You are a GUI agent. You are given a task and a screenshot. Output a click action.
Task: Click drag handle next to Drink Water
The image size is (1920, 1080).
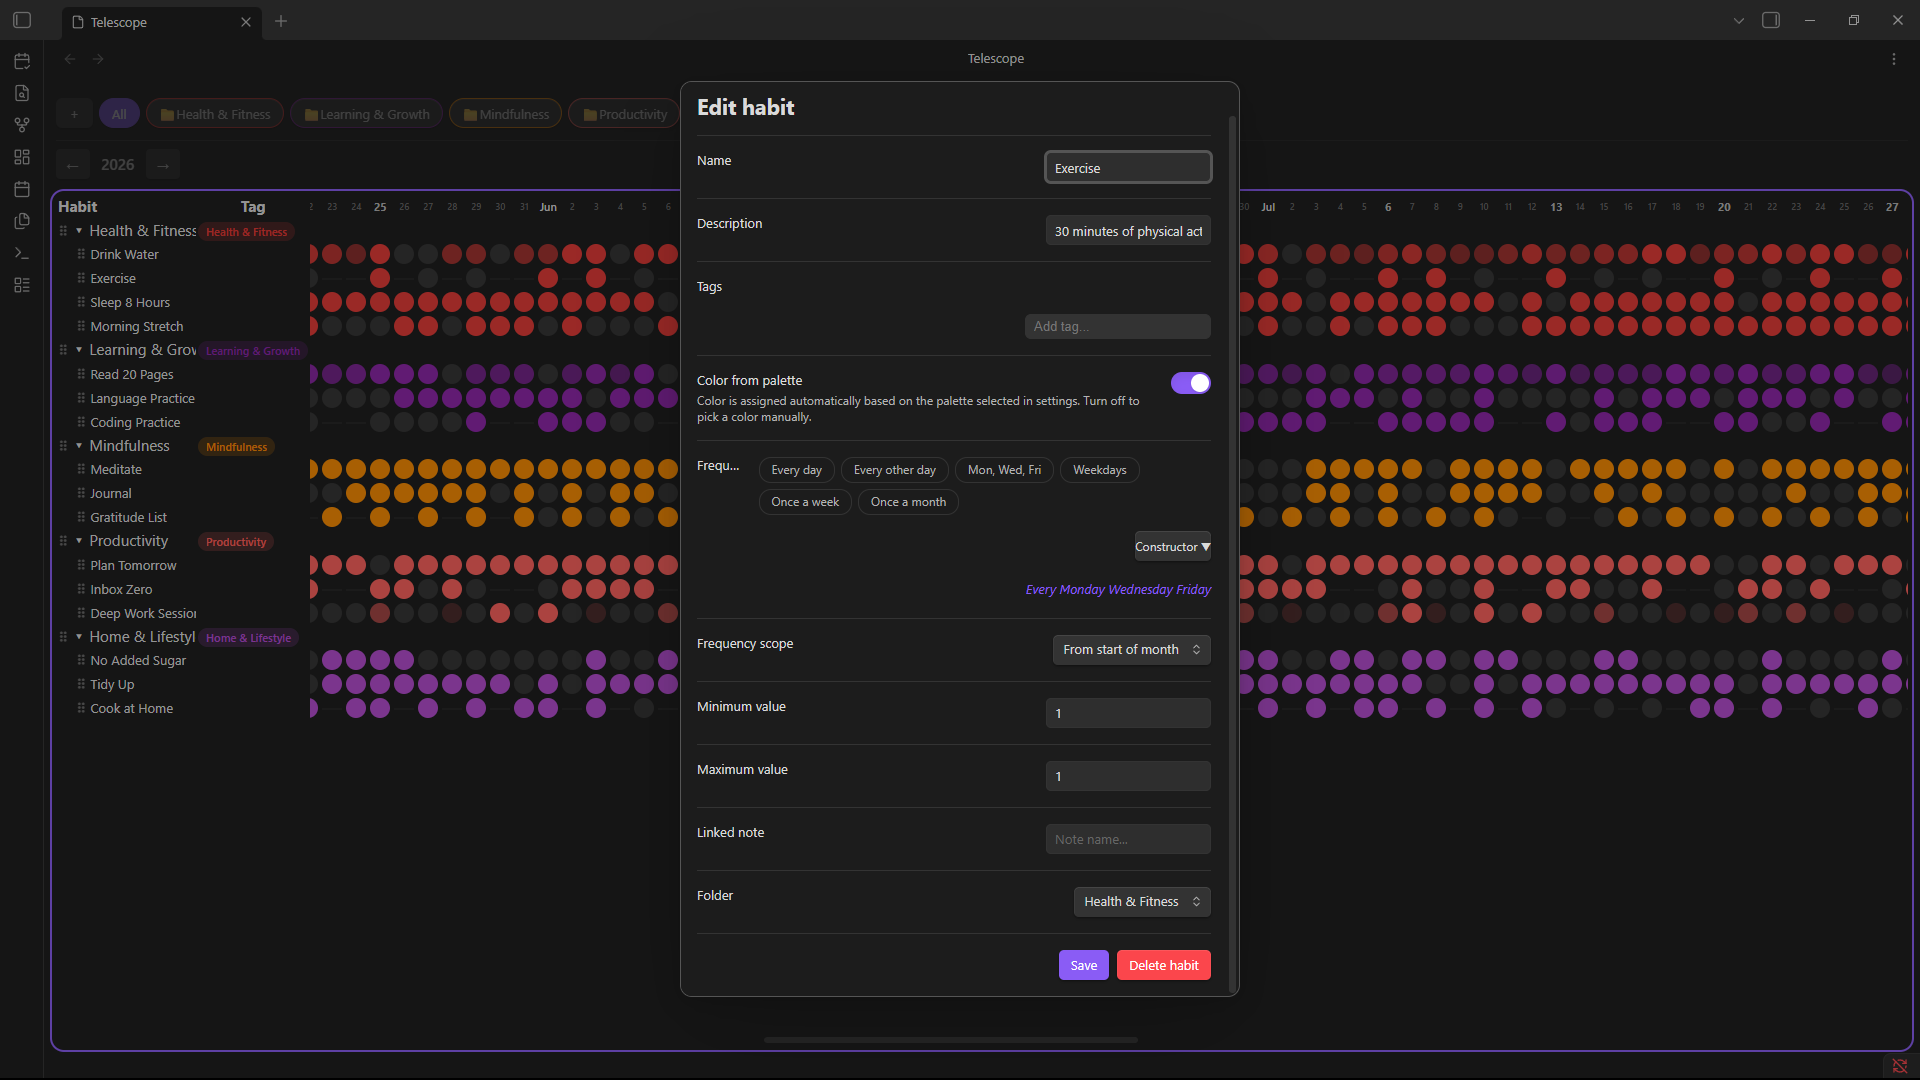click(x=81, y=254)
